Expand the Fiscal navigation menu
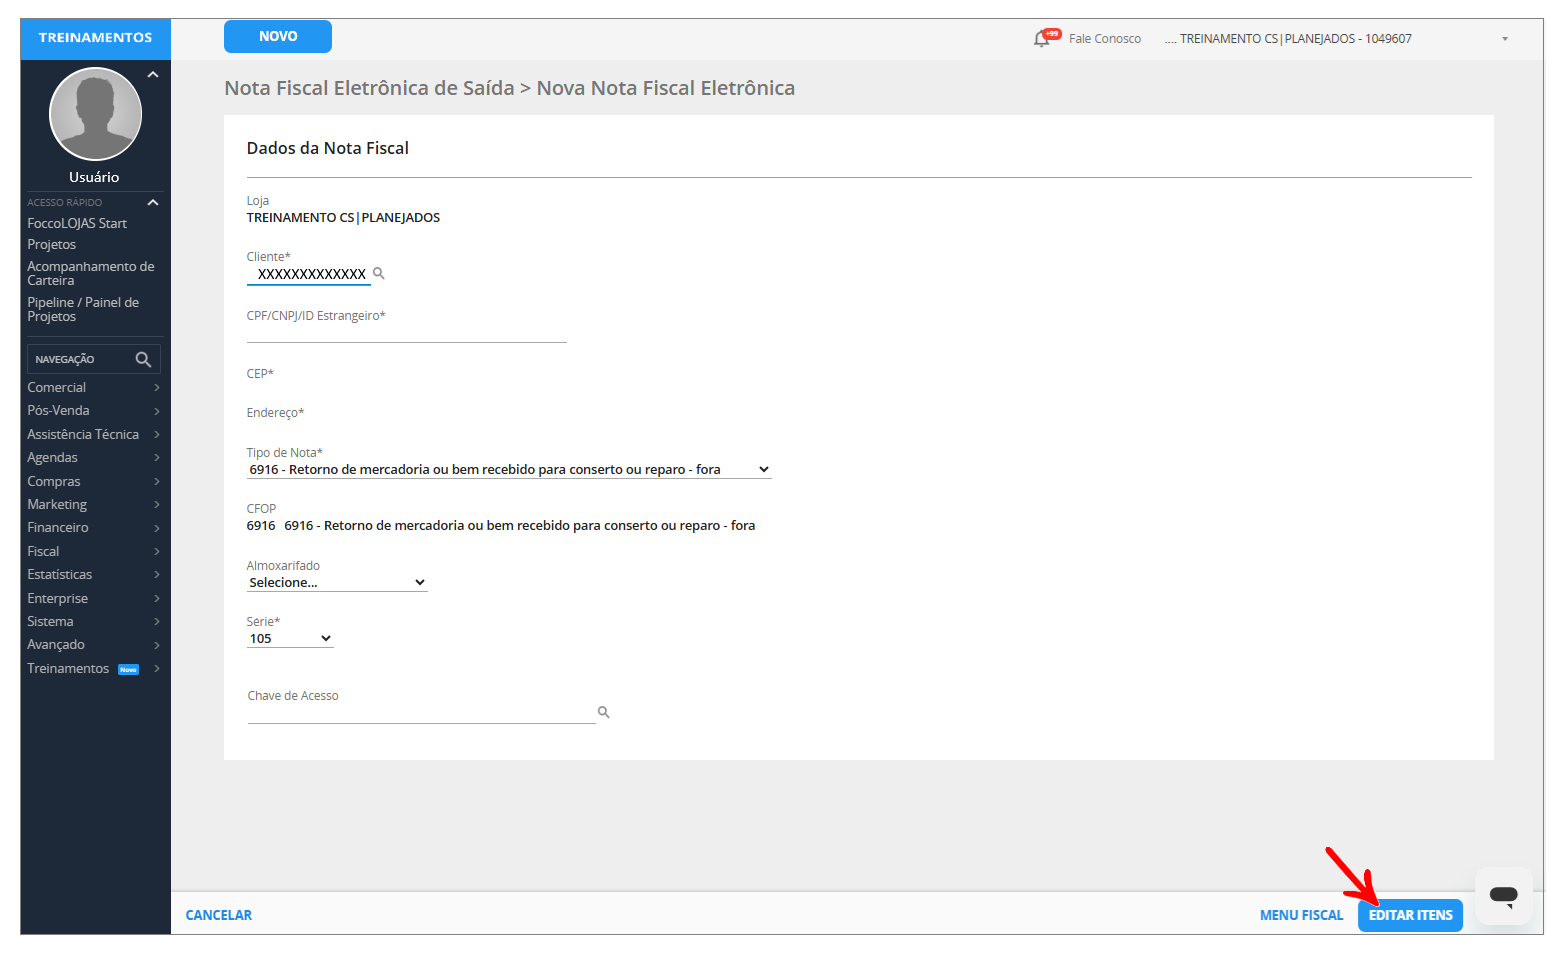The height and width of the screenshot is (953, 1564). pos(93,551)
